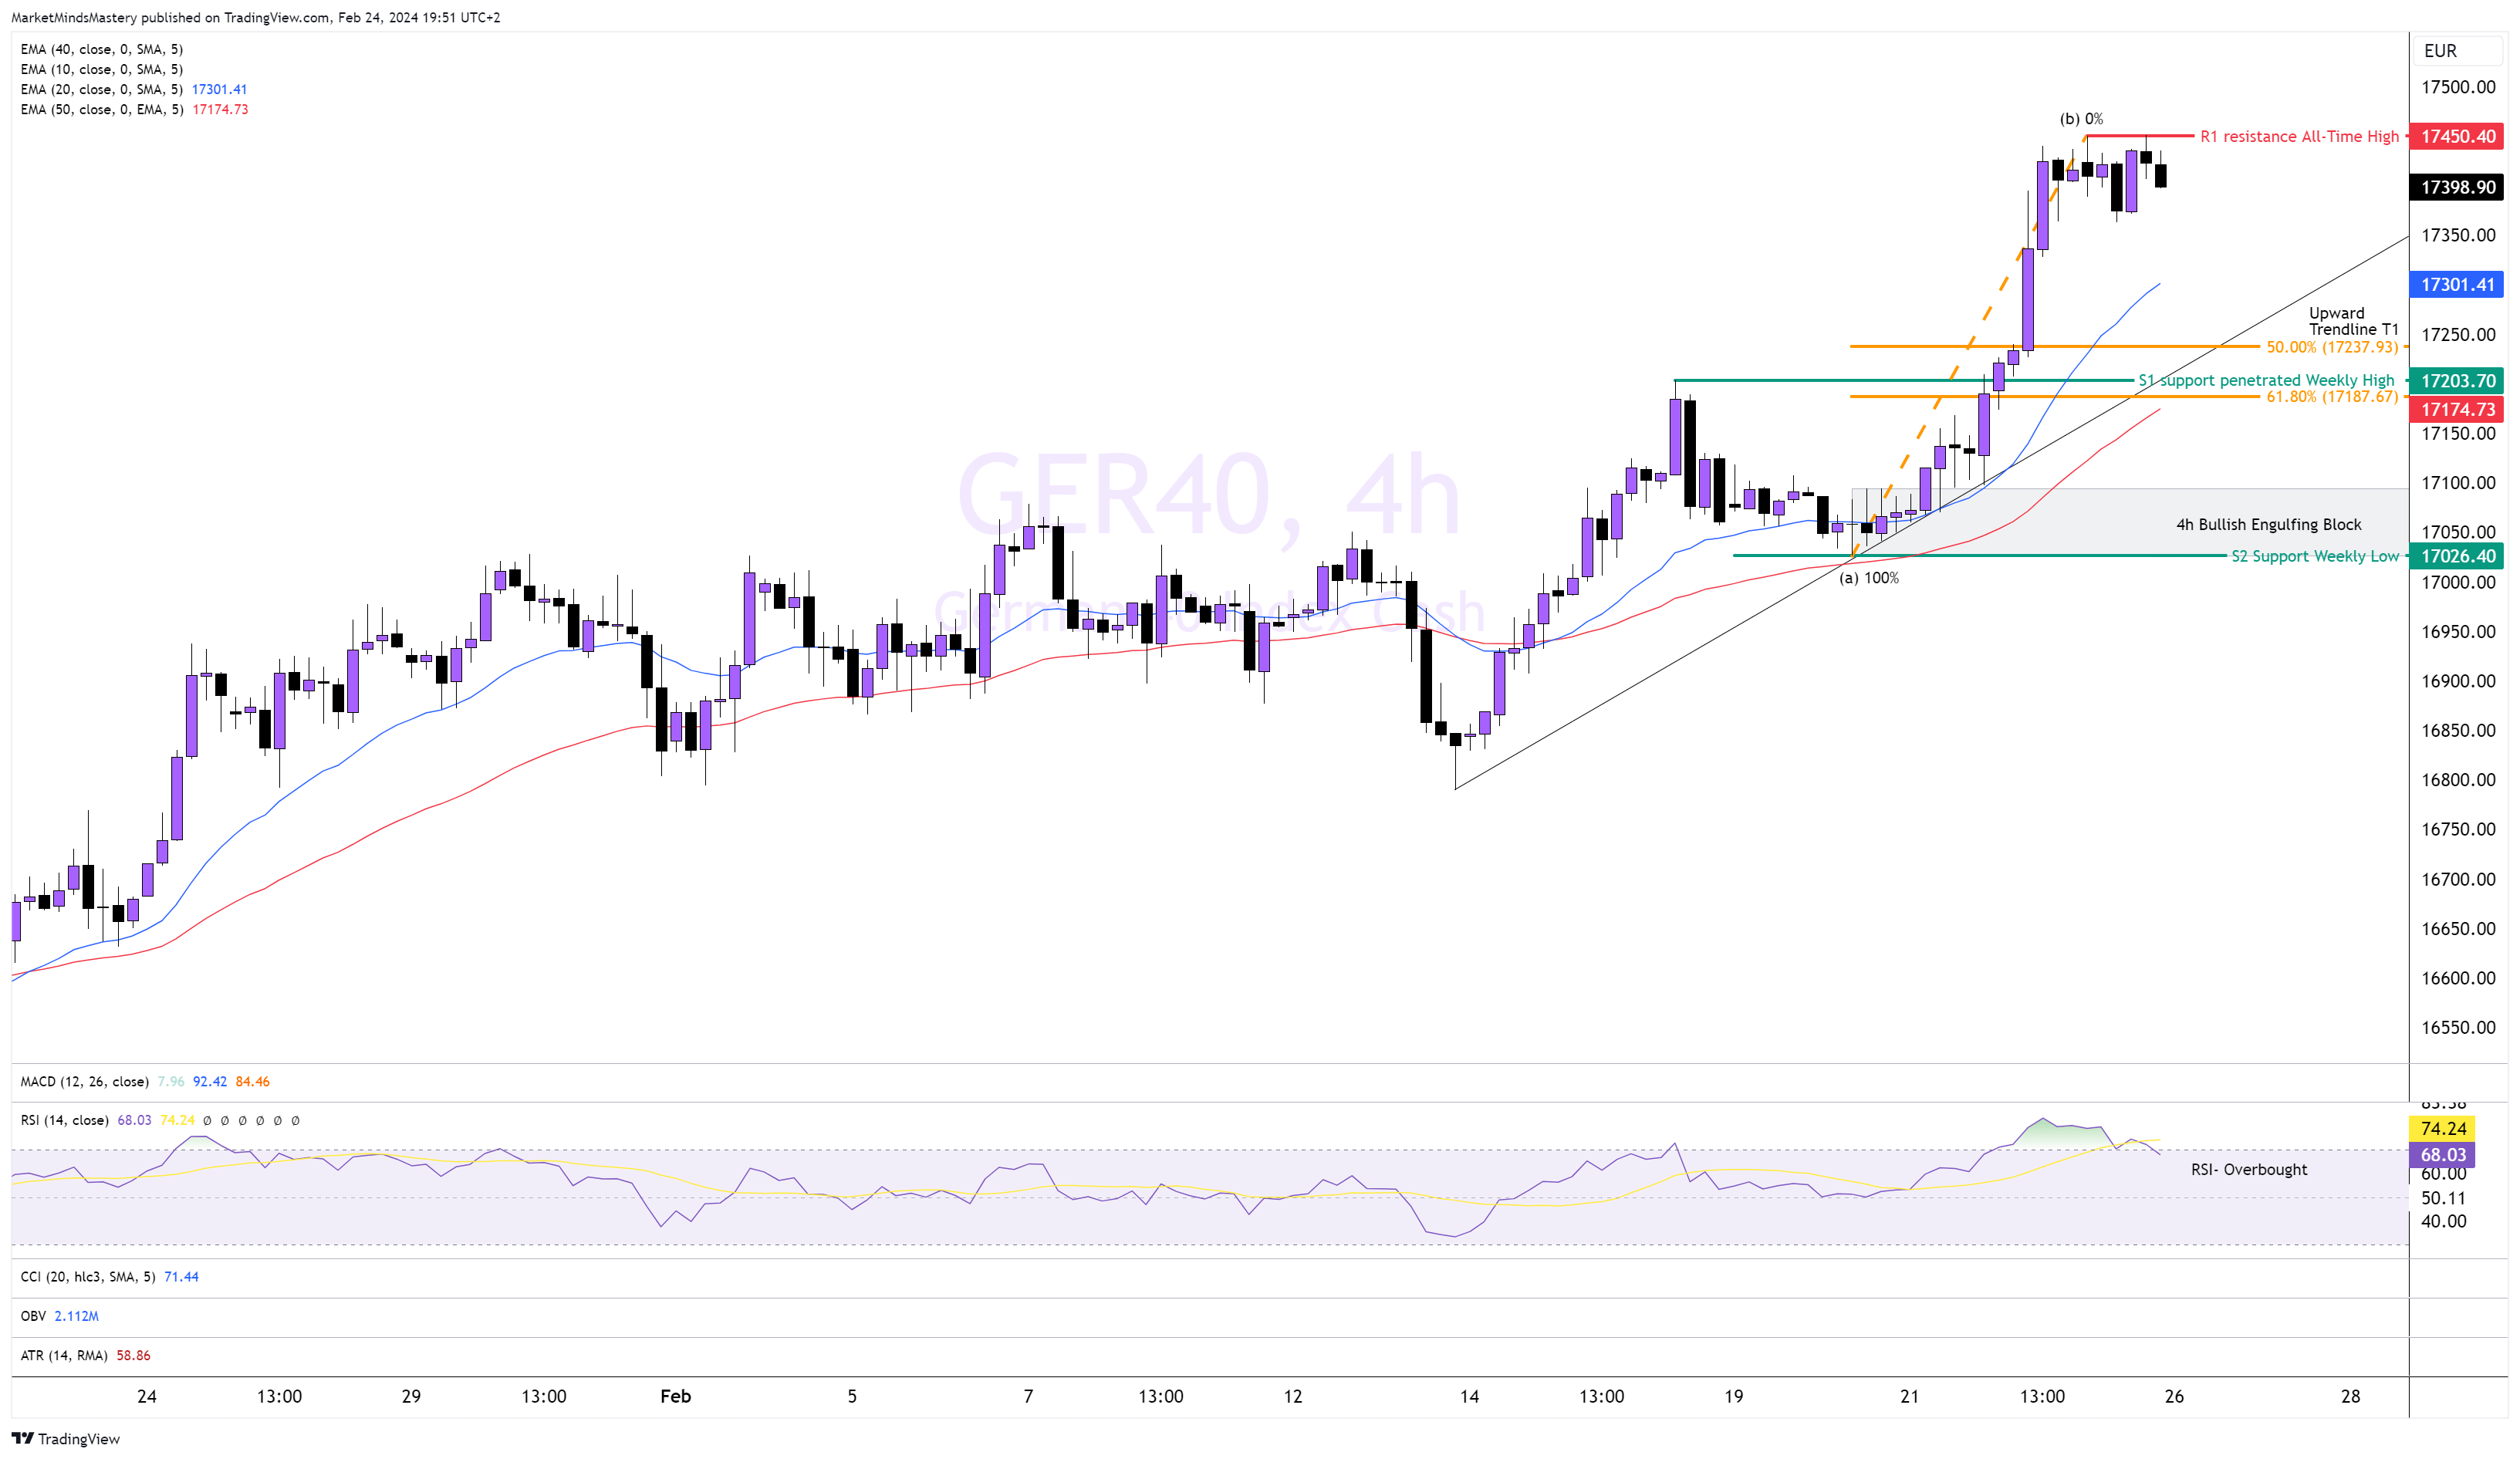
Task: Click the green 17026.40 S2 price tag
Action: [x=2457, y=556]
